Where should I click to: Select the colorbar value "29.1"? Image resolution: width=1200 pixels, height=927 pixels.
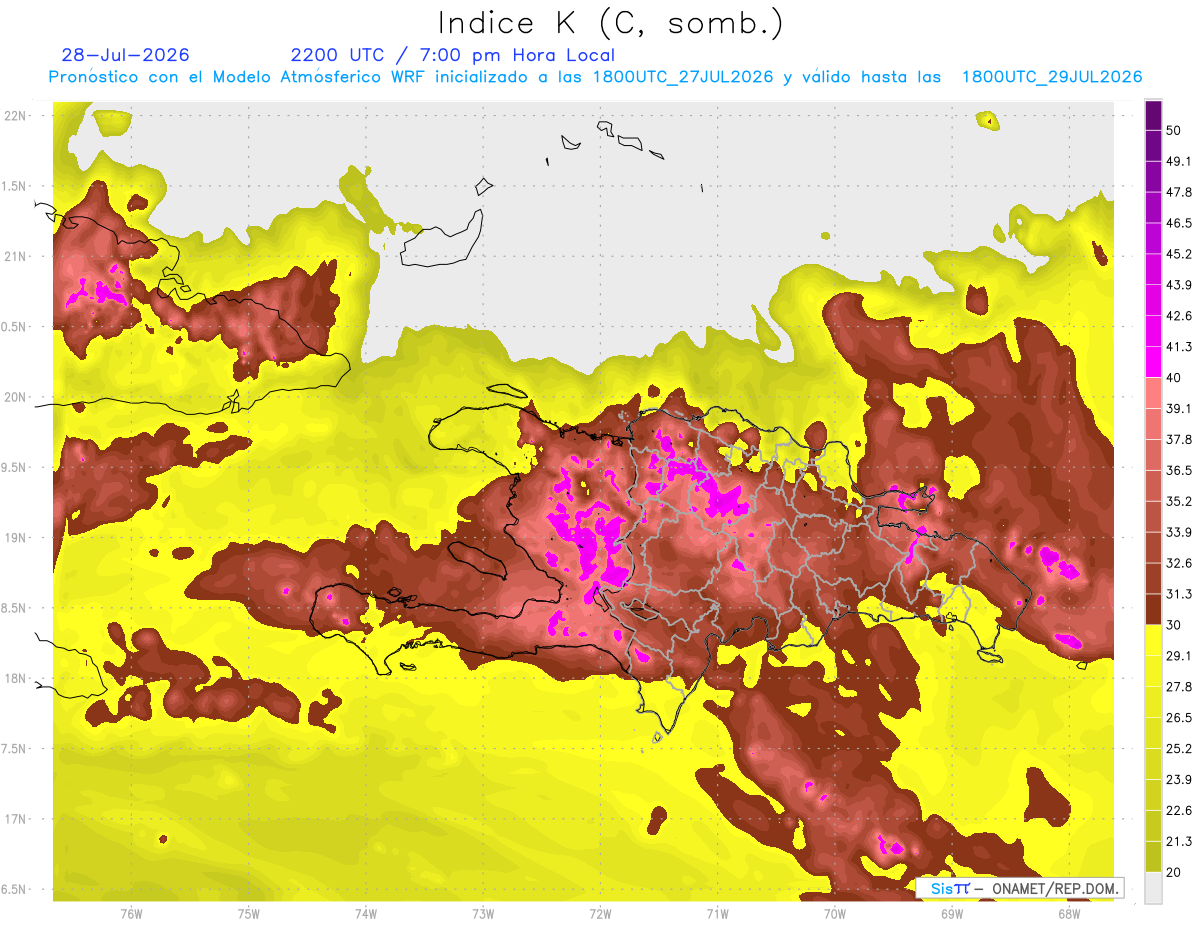[1179, 655]
